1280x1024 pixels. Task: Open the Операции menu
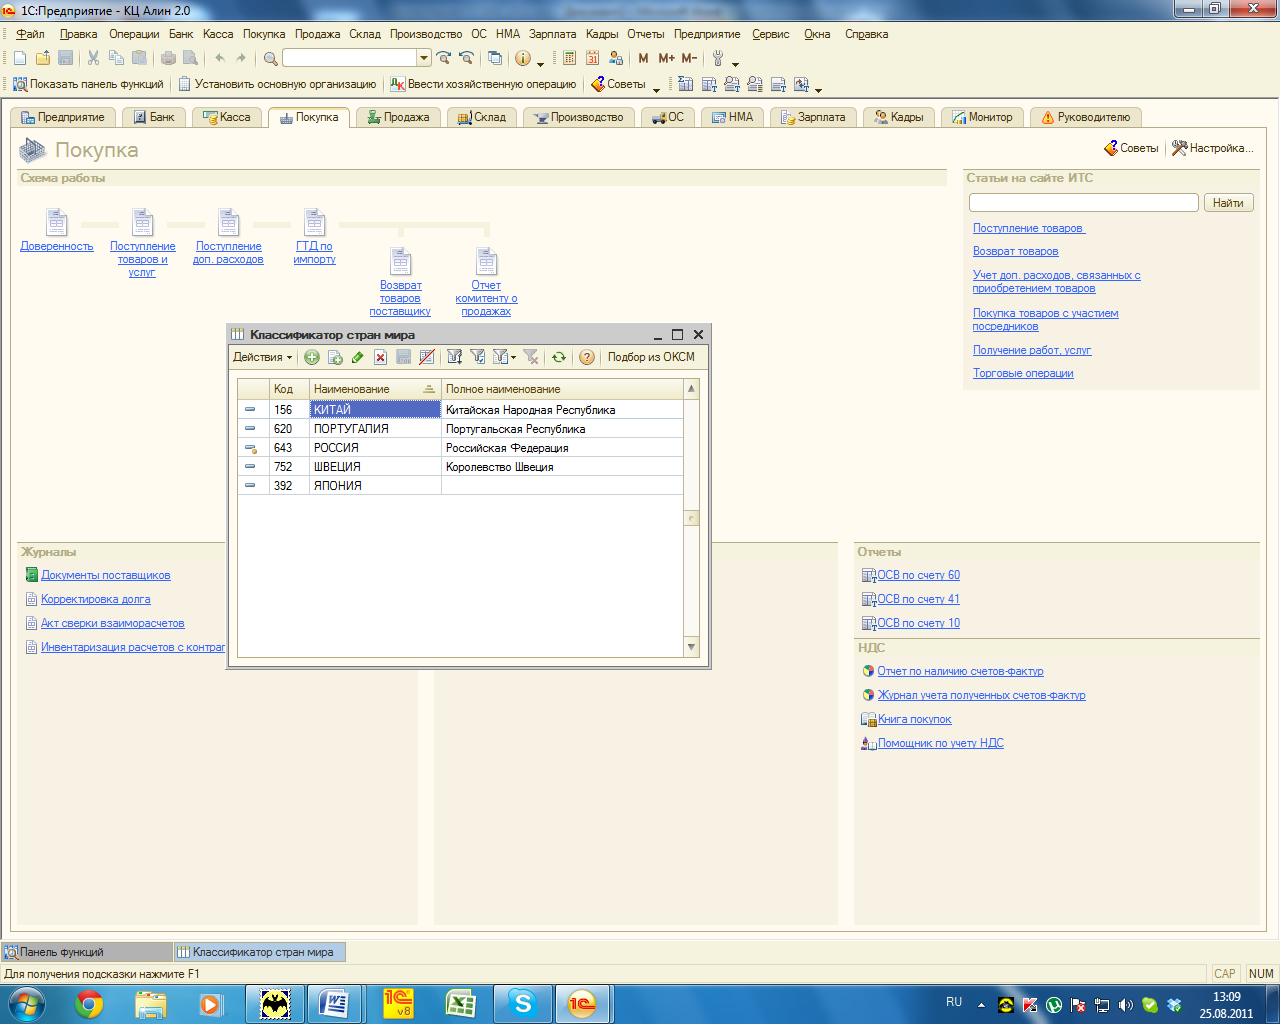pyautogui.click(x=134, y=34)
